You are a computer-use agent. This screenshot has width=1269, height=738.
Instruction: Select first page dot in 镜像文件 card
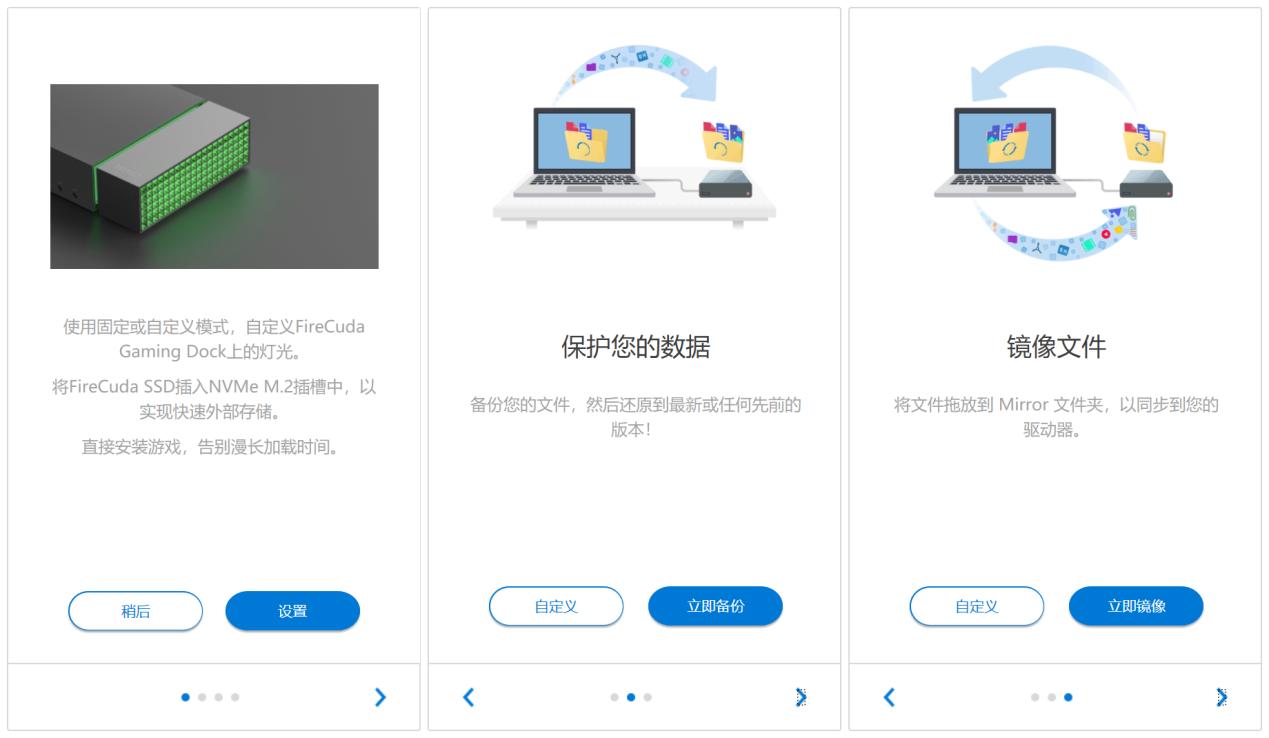[x=1035, y=697]
